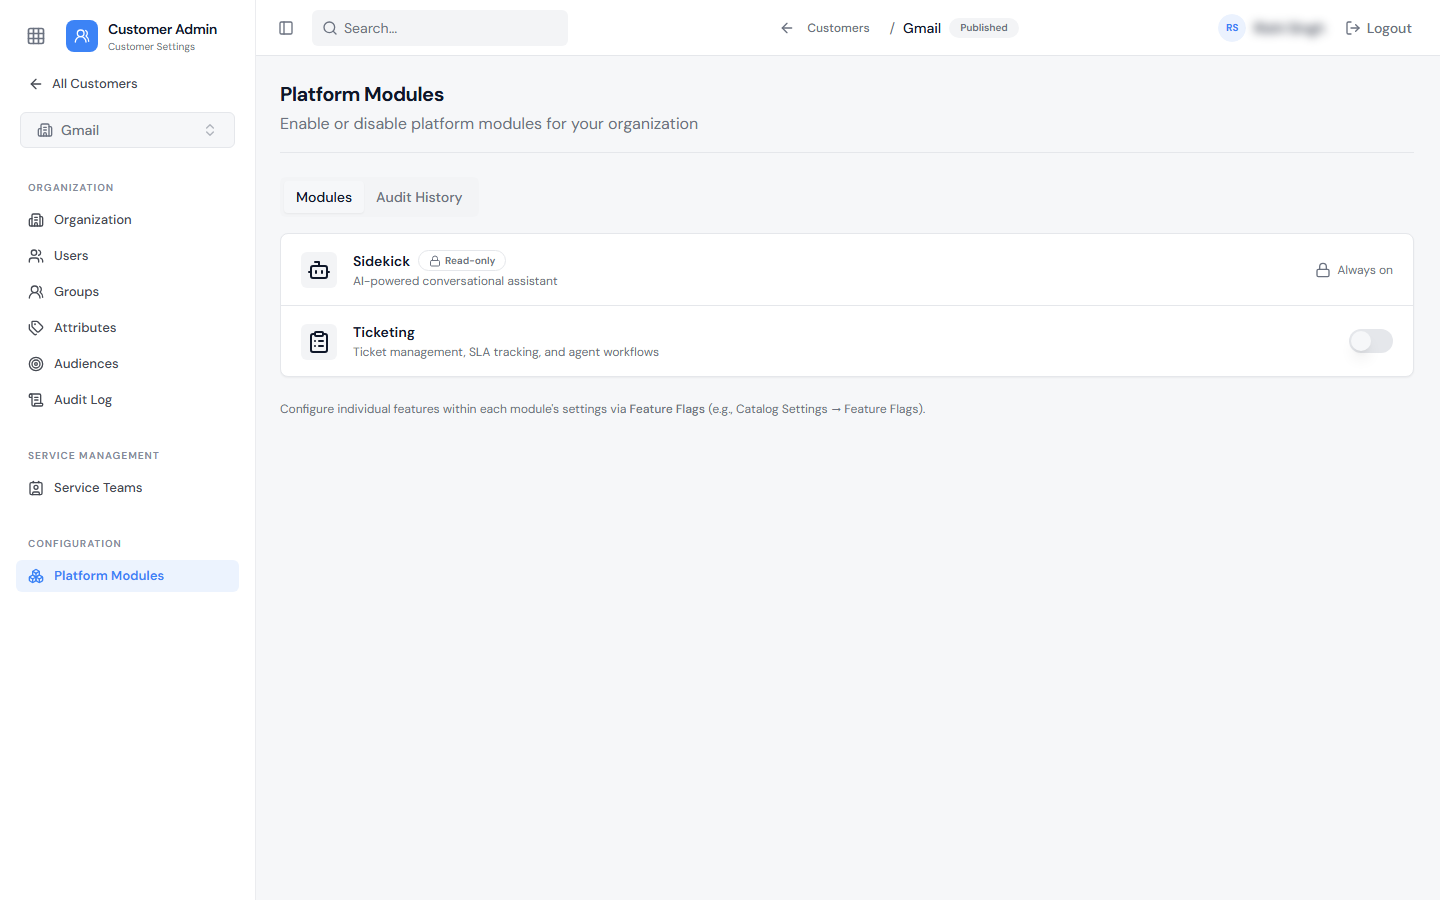Screen dimensions: 1440x900
Task: Switch to the Modules tab
Action: 324,197
